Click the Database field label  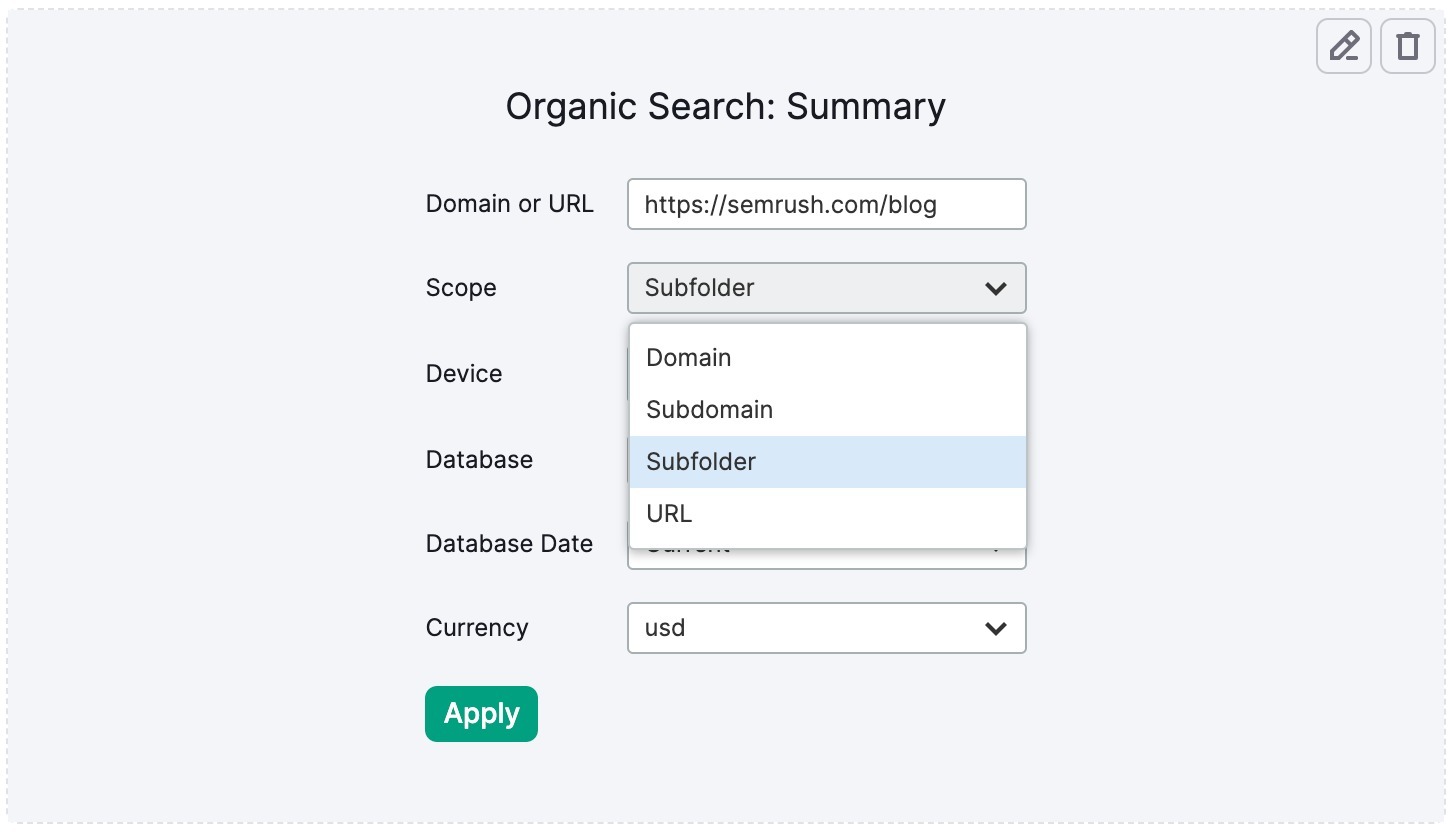tap(479, 460)
